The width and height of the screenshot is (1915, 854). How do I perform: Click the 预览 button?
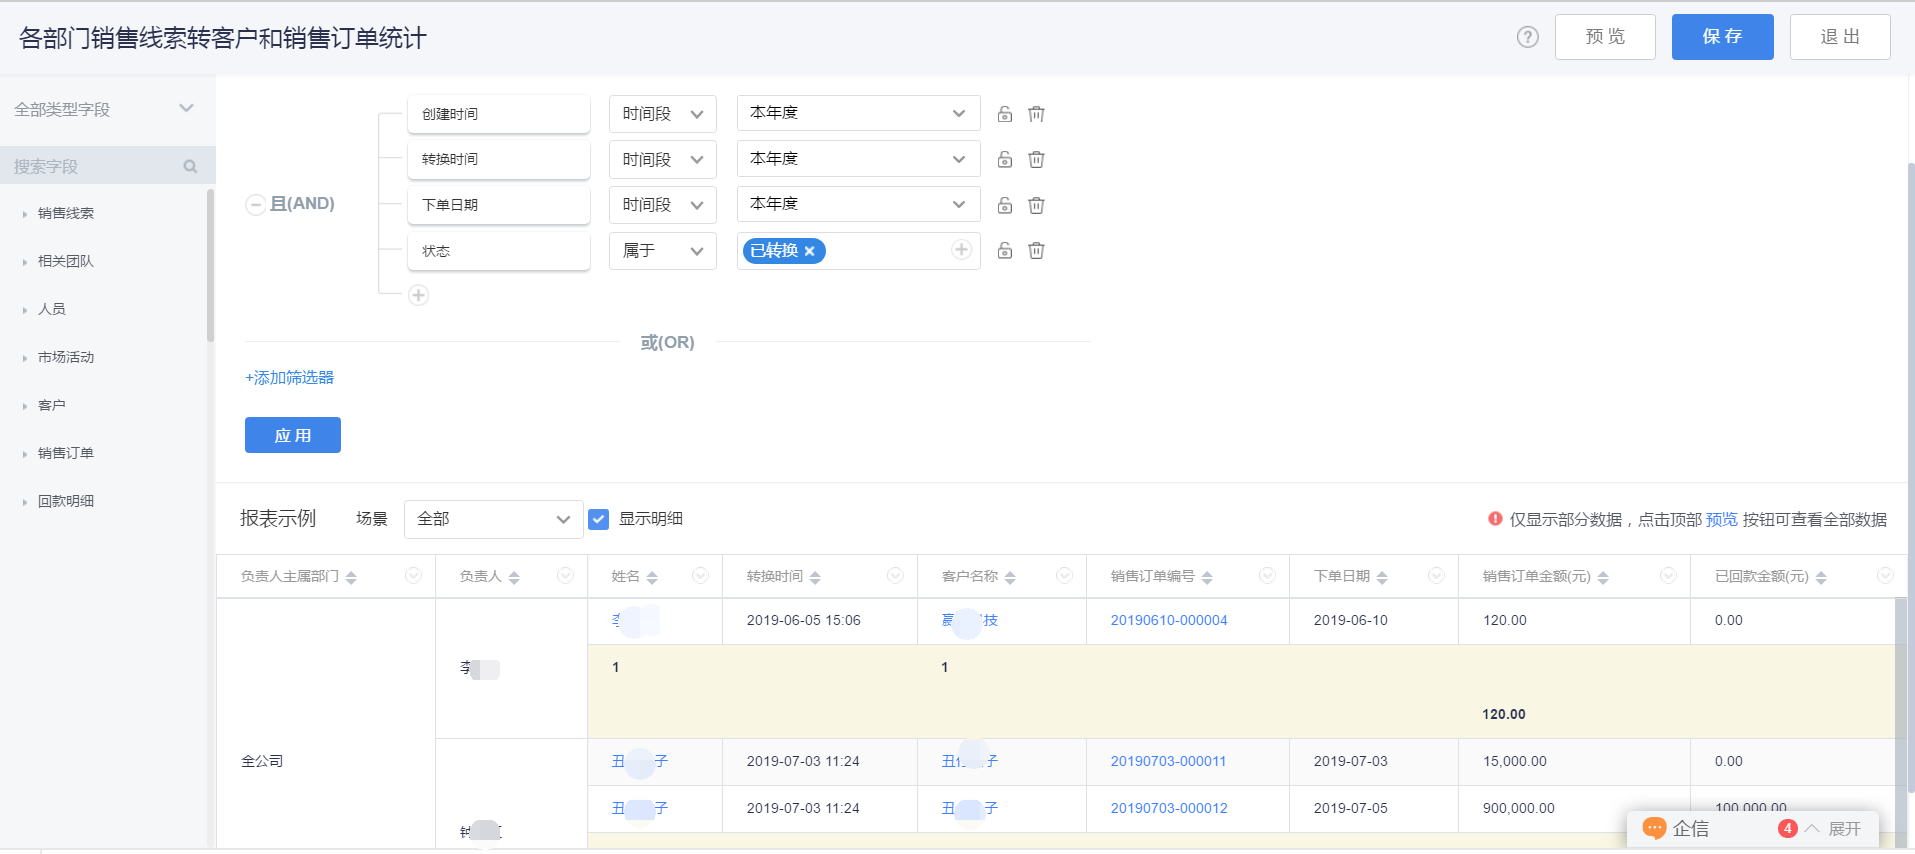click(1605, 37)
